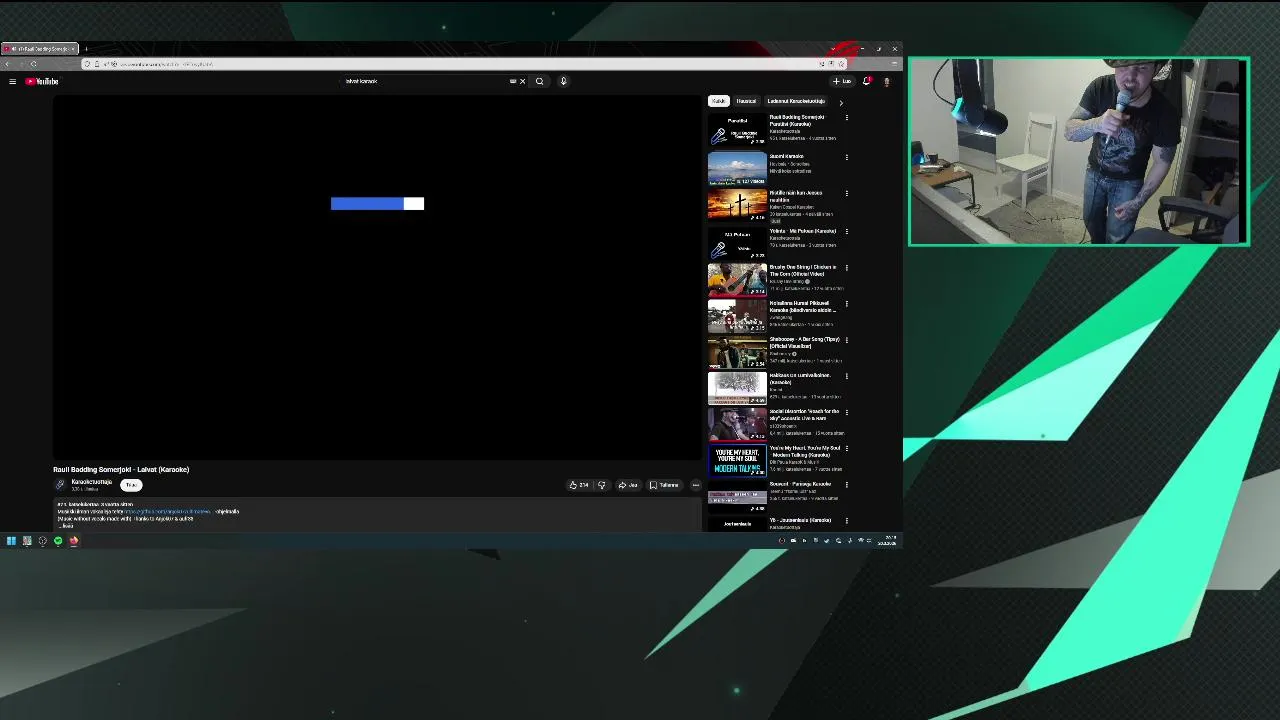Open Chicken in The Corn video thumbnail
This screenshot has width=1280, height=720.
pos(737,279)
